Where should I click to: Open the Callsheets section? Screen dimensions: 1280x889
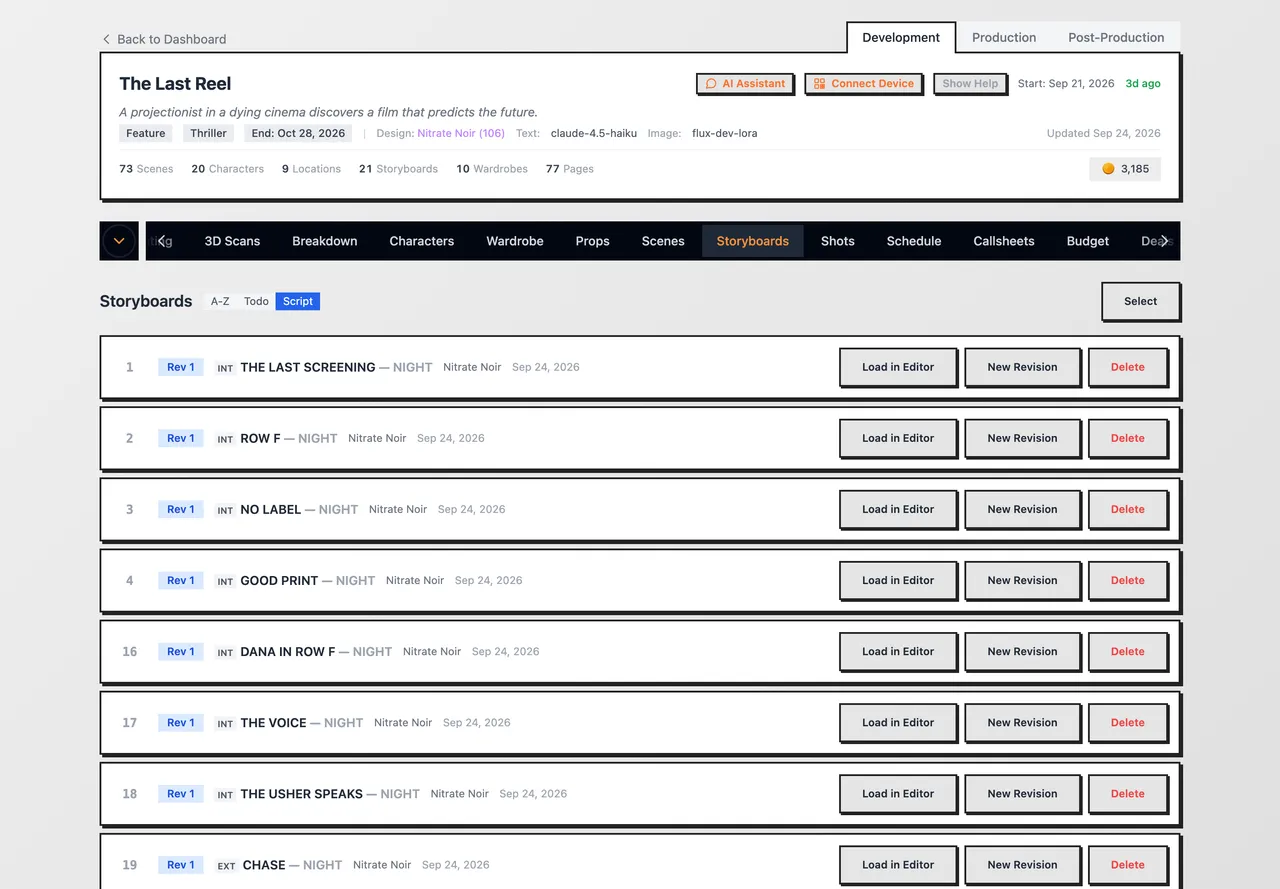coord(1004,241)
